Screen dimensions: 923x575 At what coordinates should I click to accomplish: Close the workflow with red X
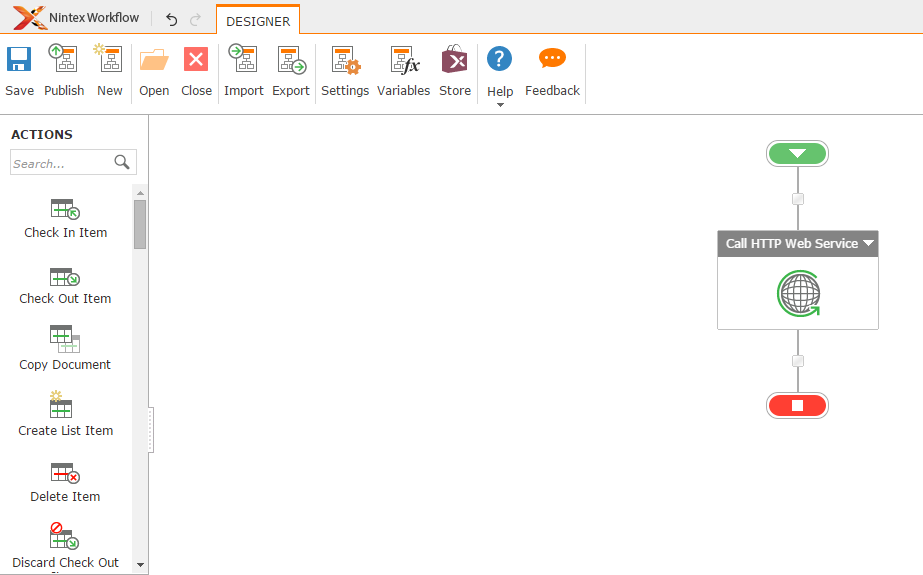(x=196, y=59)
